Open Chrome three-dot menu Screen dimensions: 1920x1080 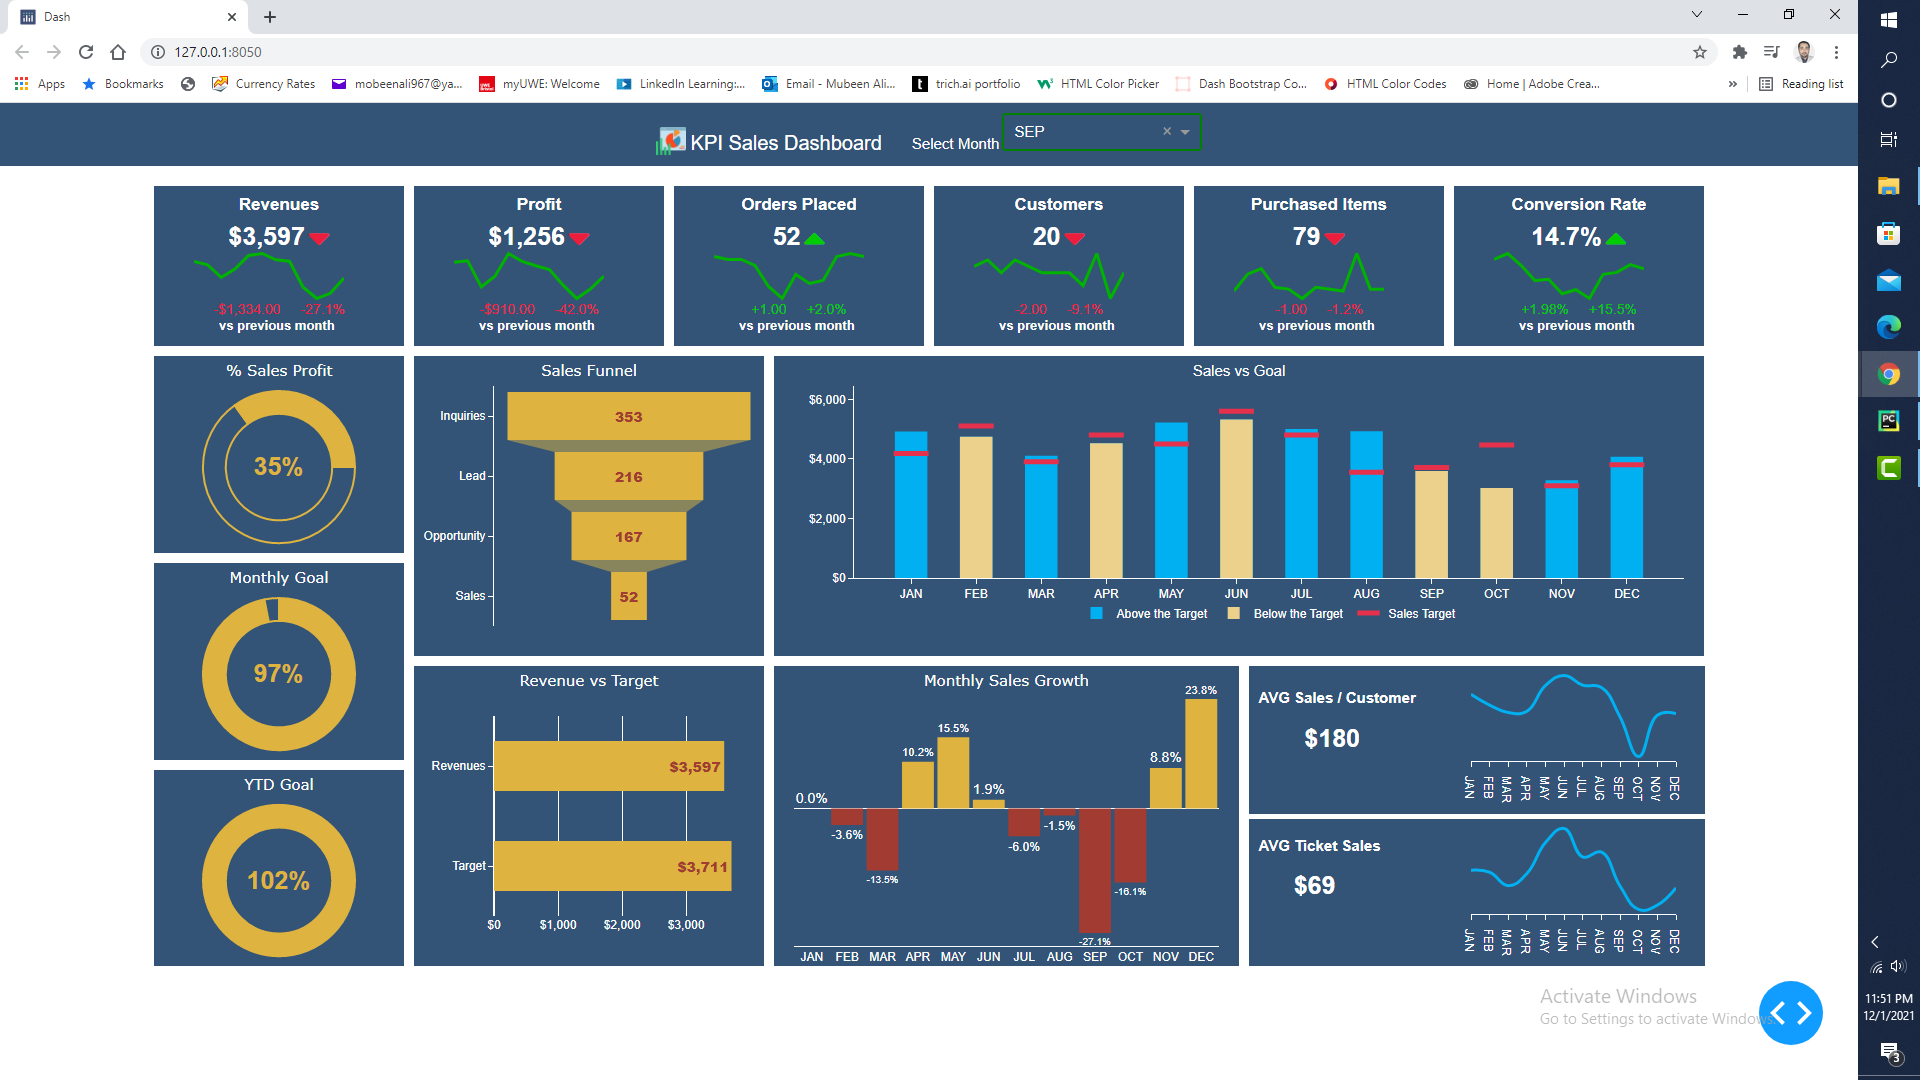(x=1836, y=52)
